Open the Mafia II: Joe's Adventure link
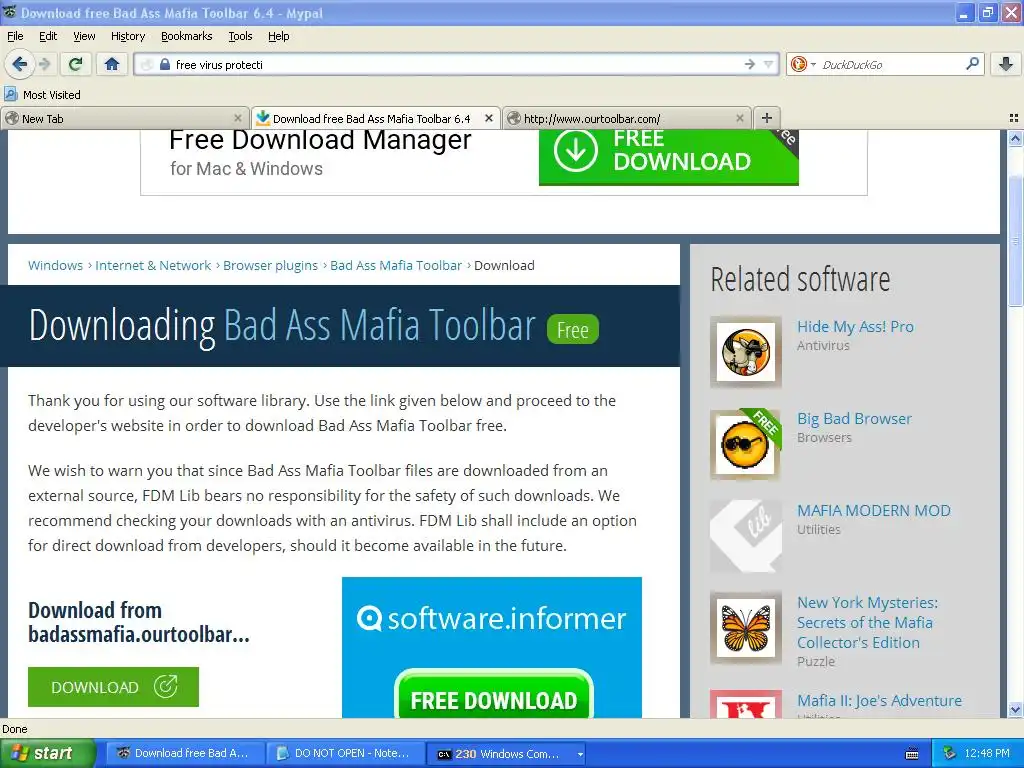 click(879, 701)
